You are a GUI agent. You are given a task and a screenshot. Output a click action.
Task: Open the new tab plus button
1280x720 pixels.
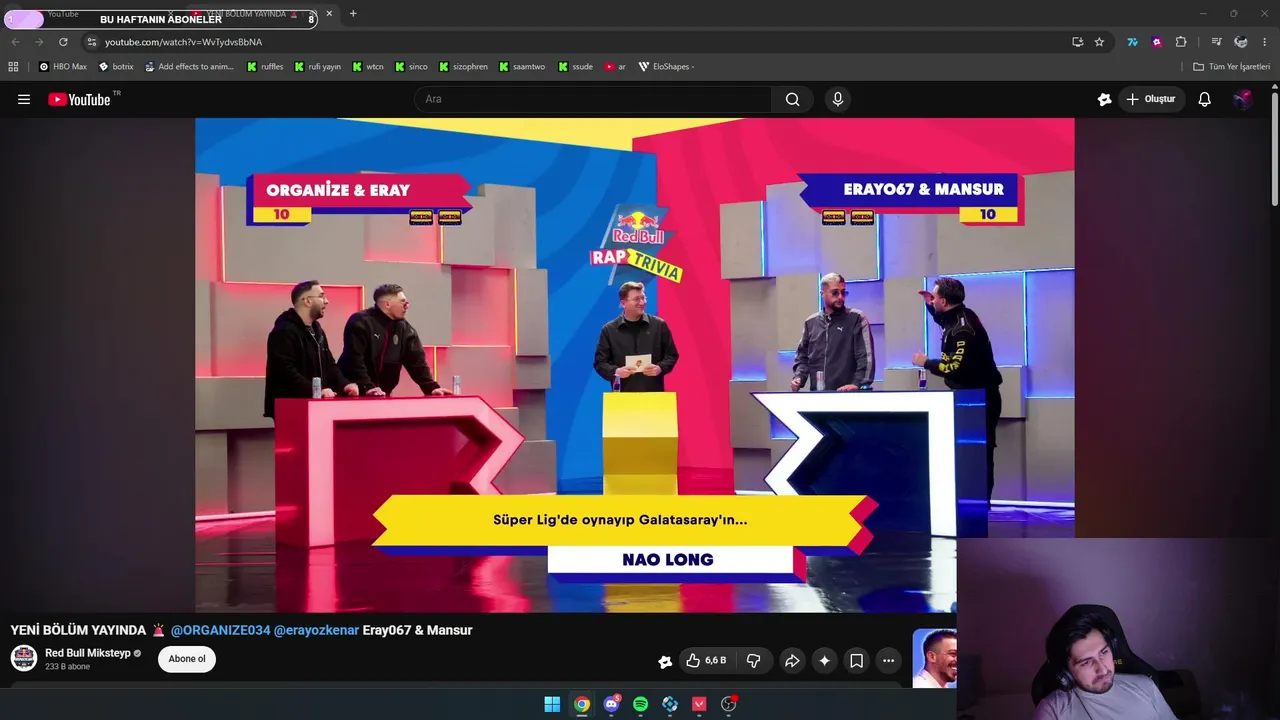(353, 14)
